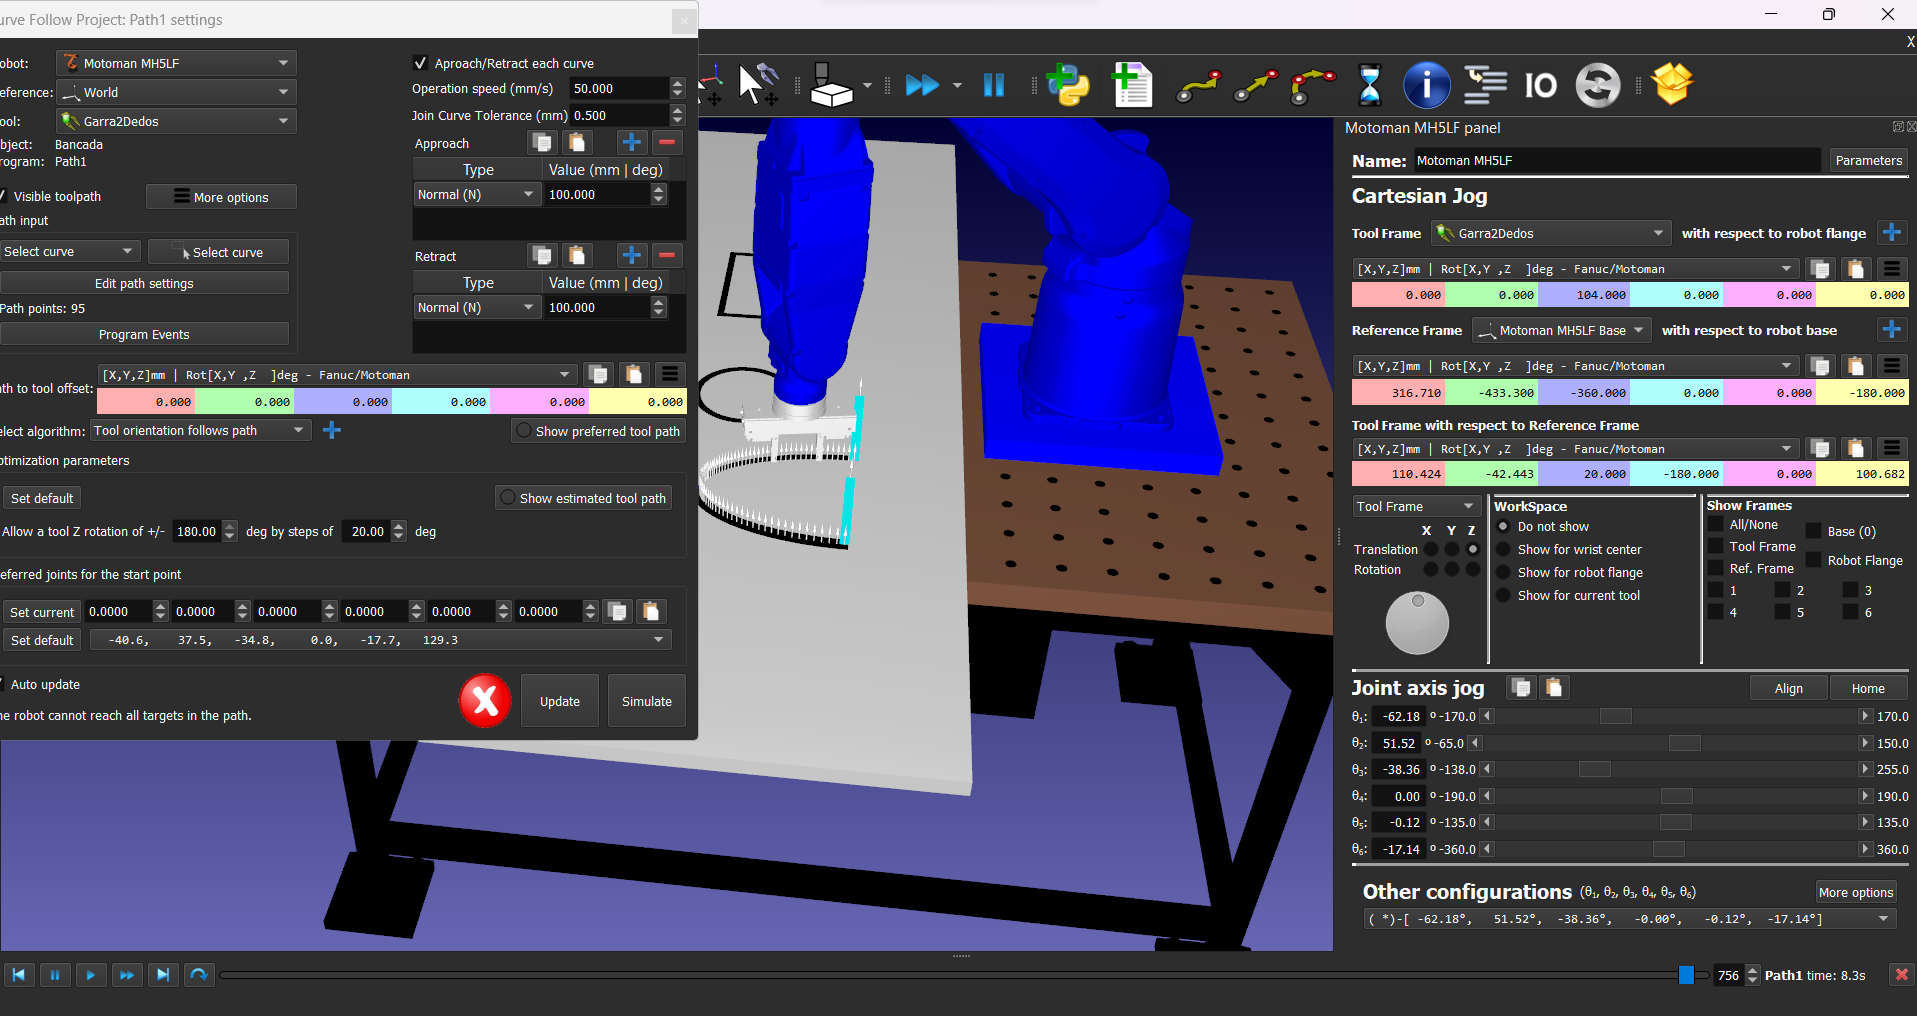
Task: Open the Tool Frame Garra2Dedos dropdown
Action: point(1551,233)
